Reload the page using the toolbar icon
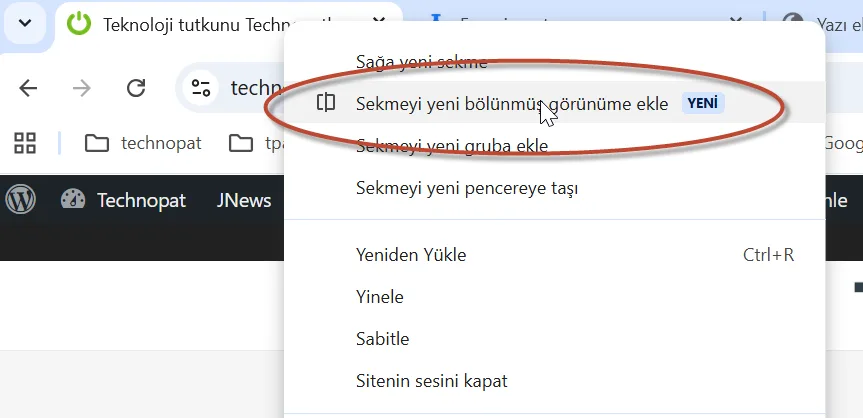Viewport: 863px width, 418px height. [x=136, y=88]
